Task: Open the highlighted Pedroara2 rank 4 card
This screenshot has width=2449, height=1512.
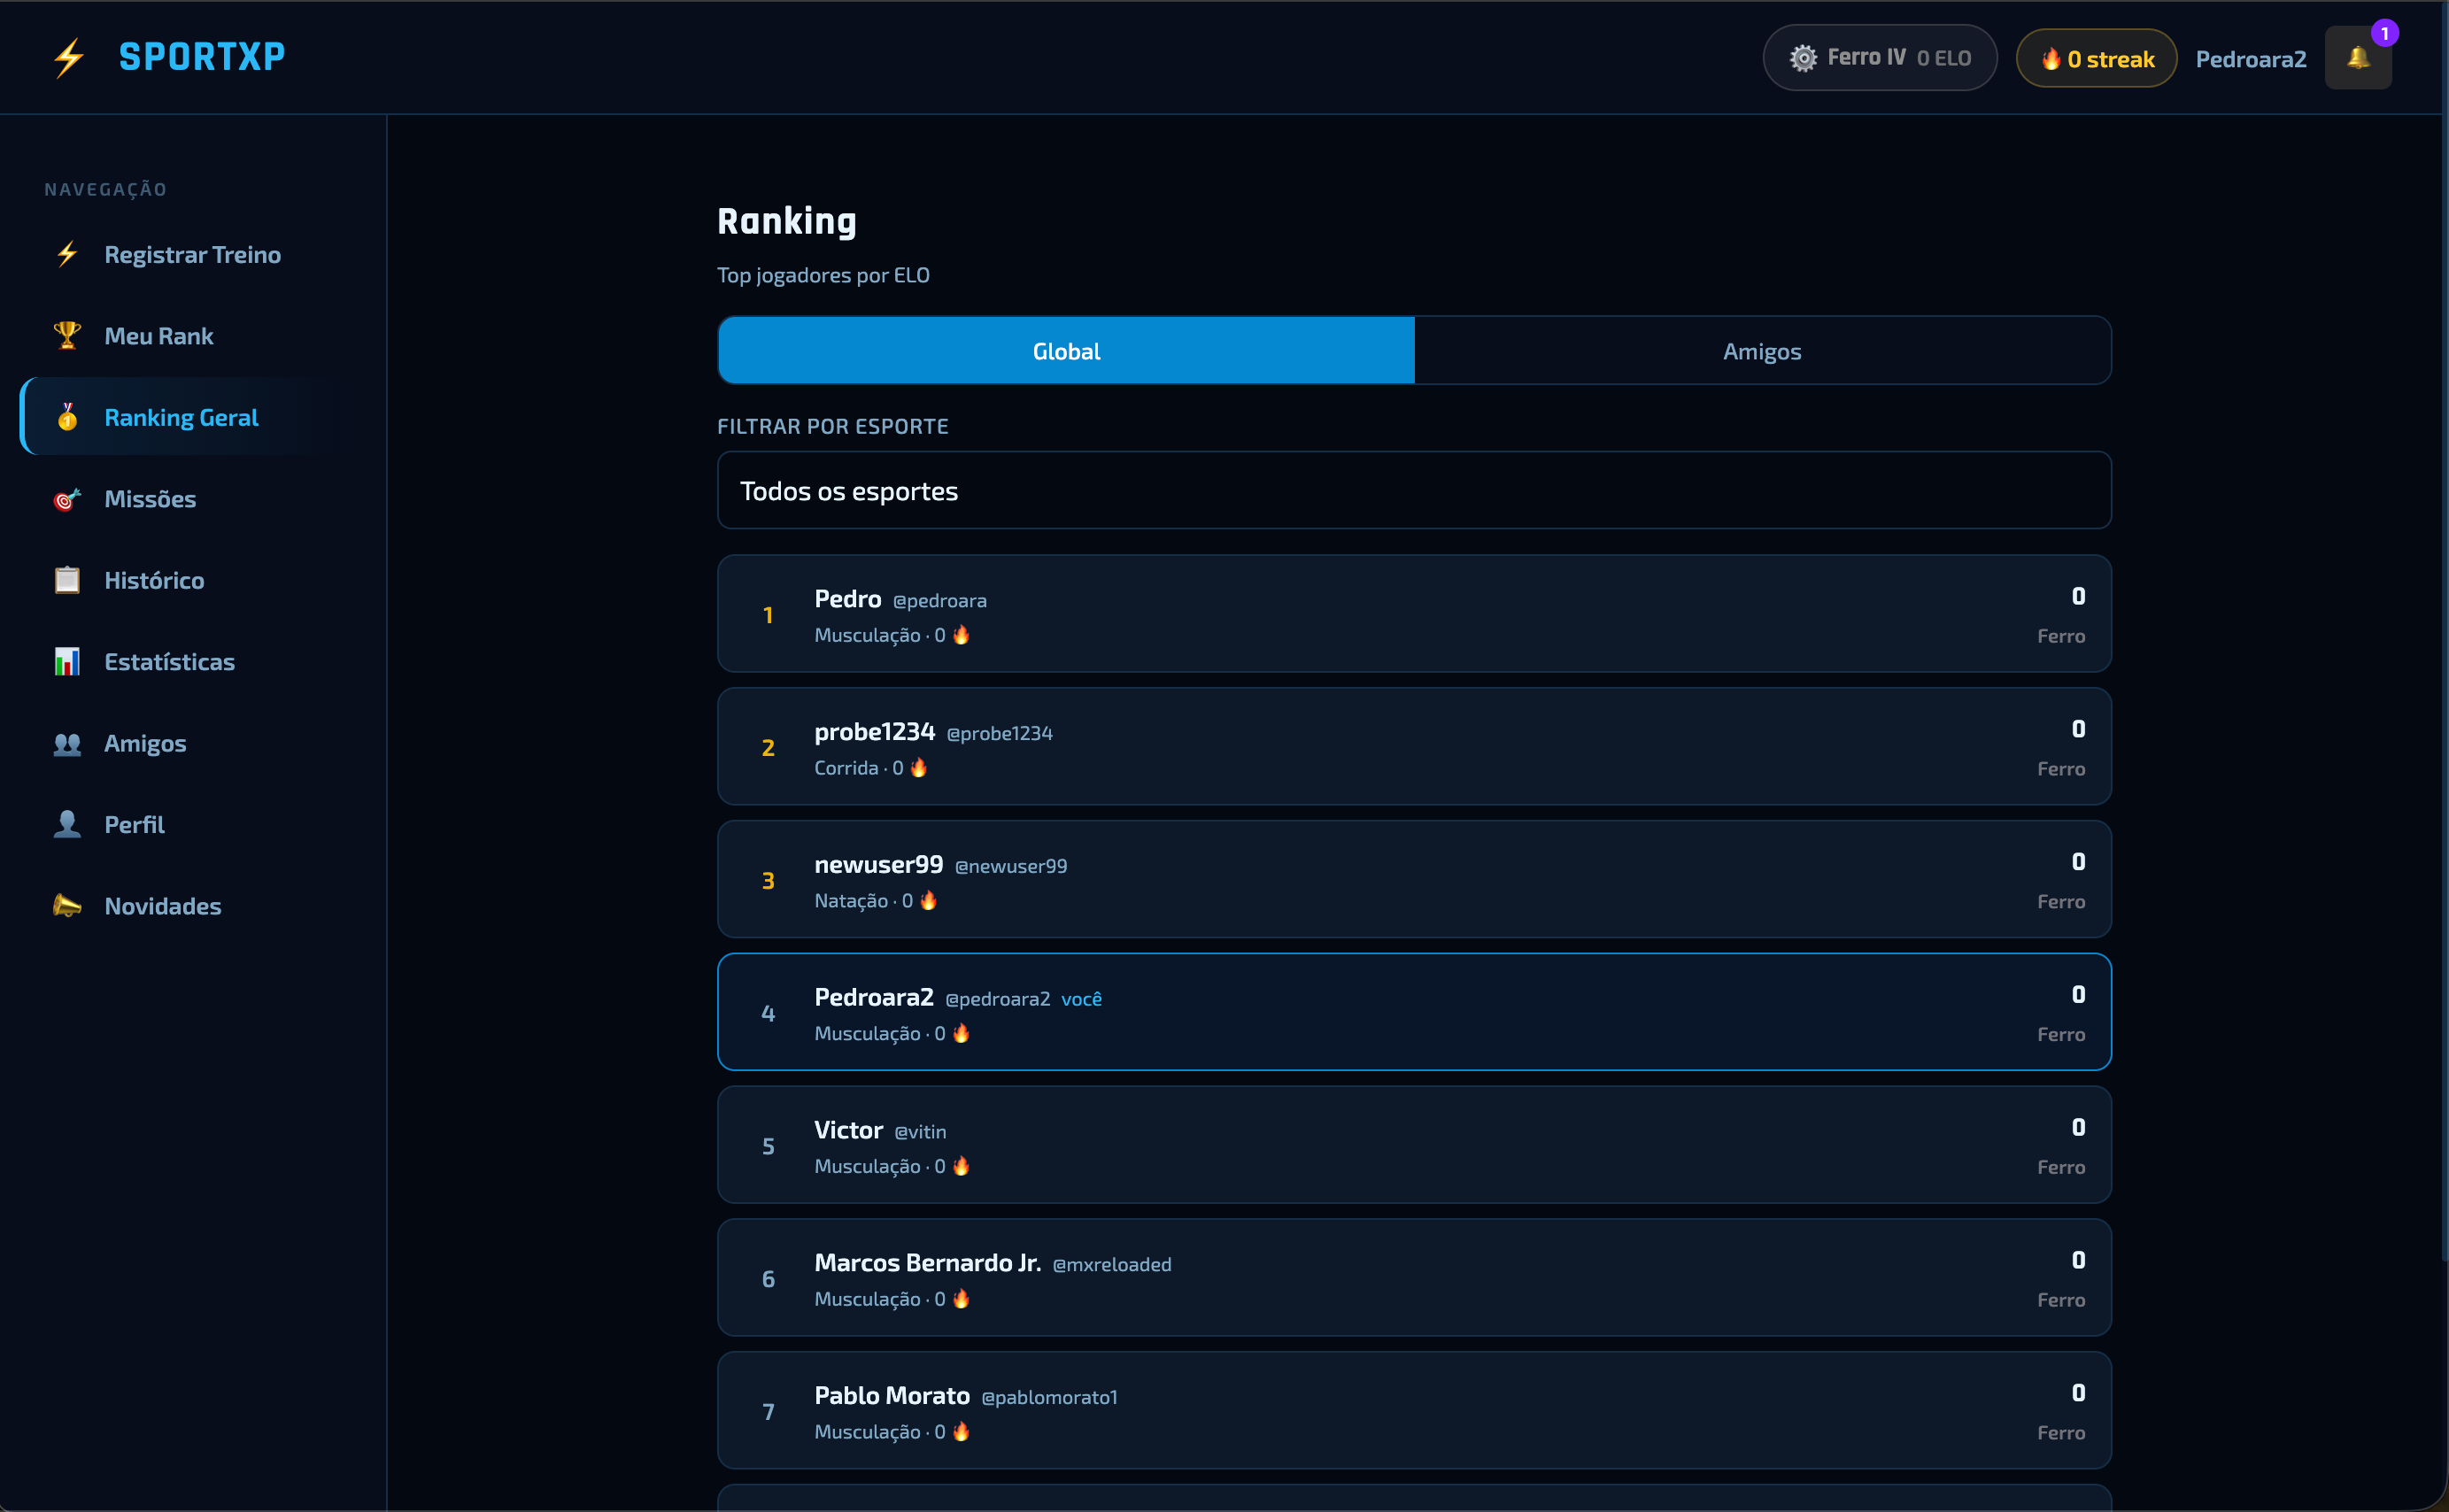Action: pos(1414,1012)
